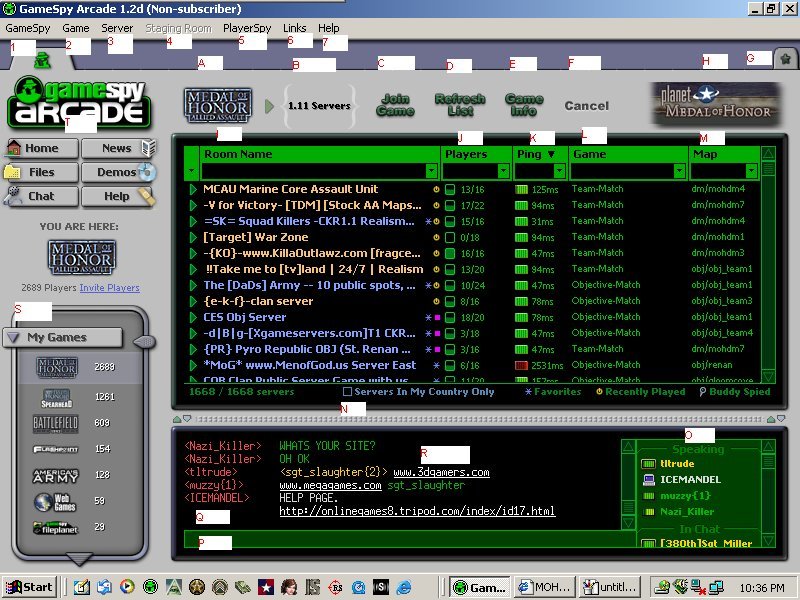Click the Map column header
This screenshot has width=800, height=600.
[x=724, y=154]
